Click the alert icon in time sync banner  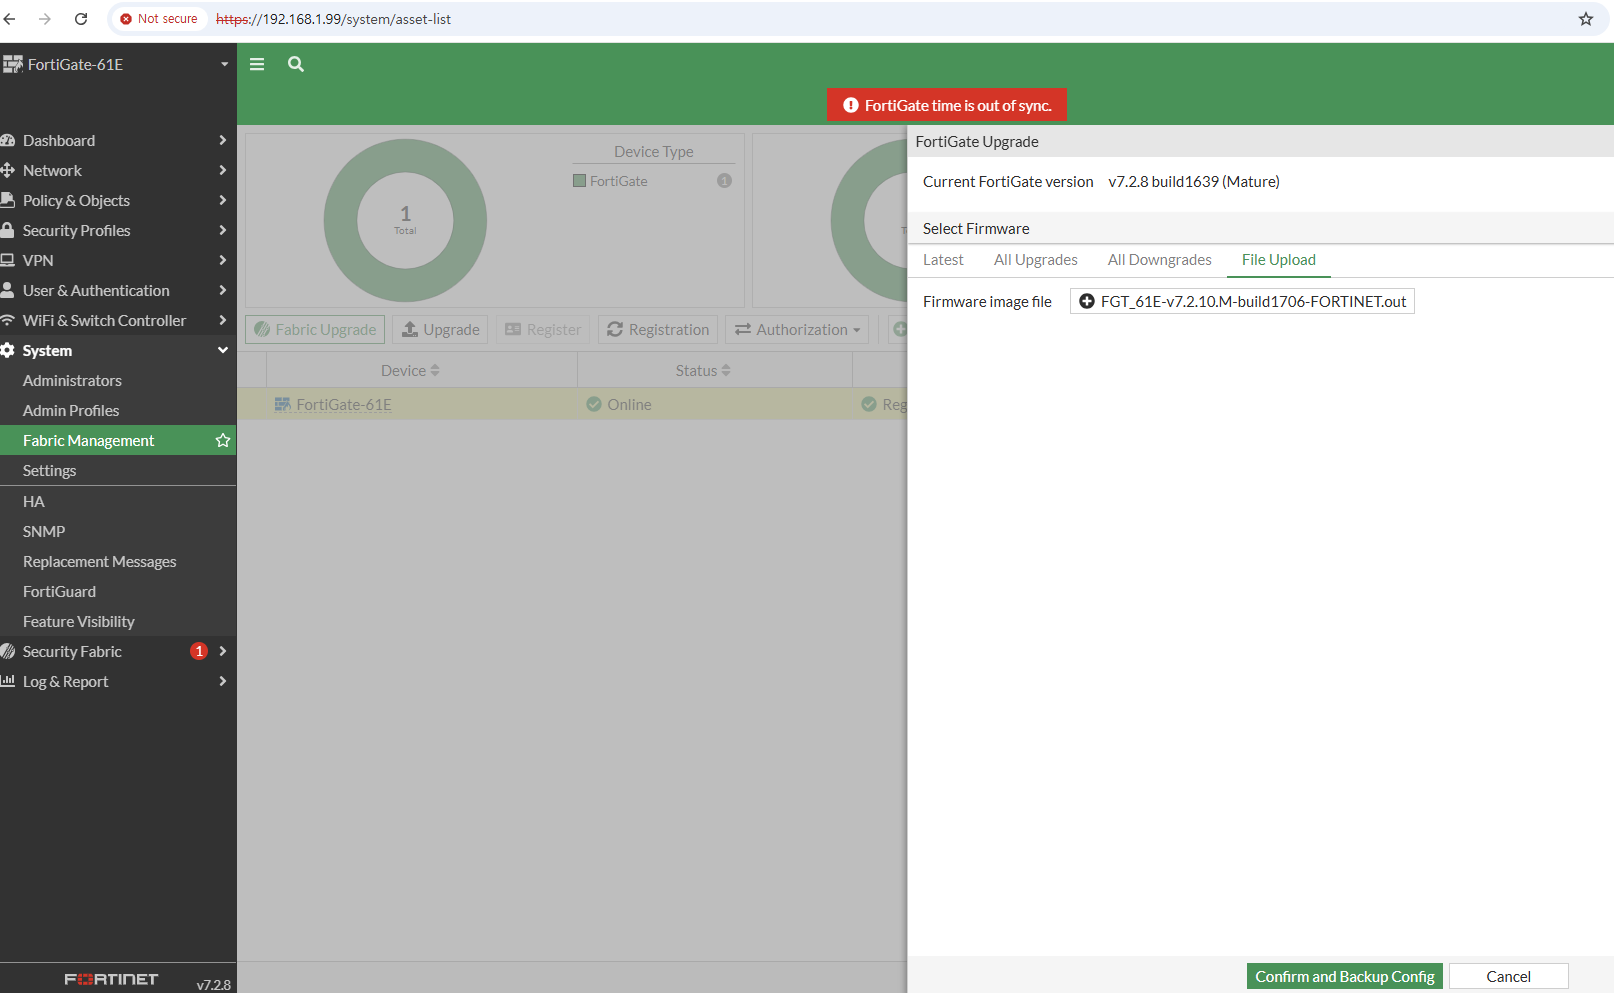click(851, 105)
